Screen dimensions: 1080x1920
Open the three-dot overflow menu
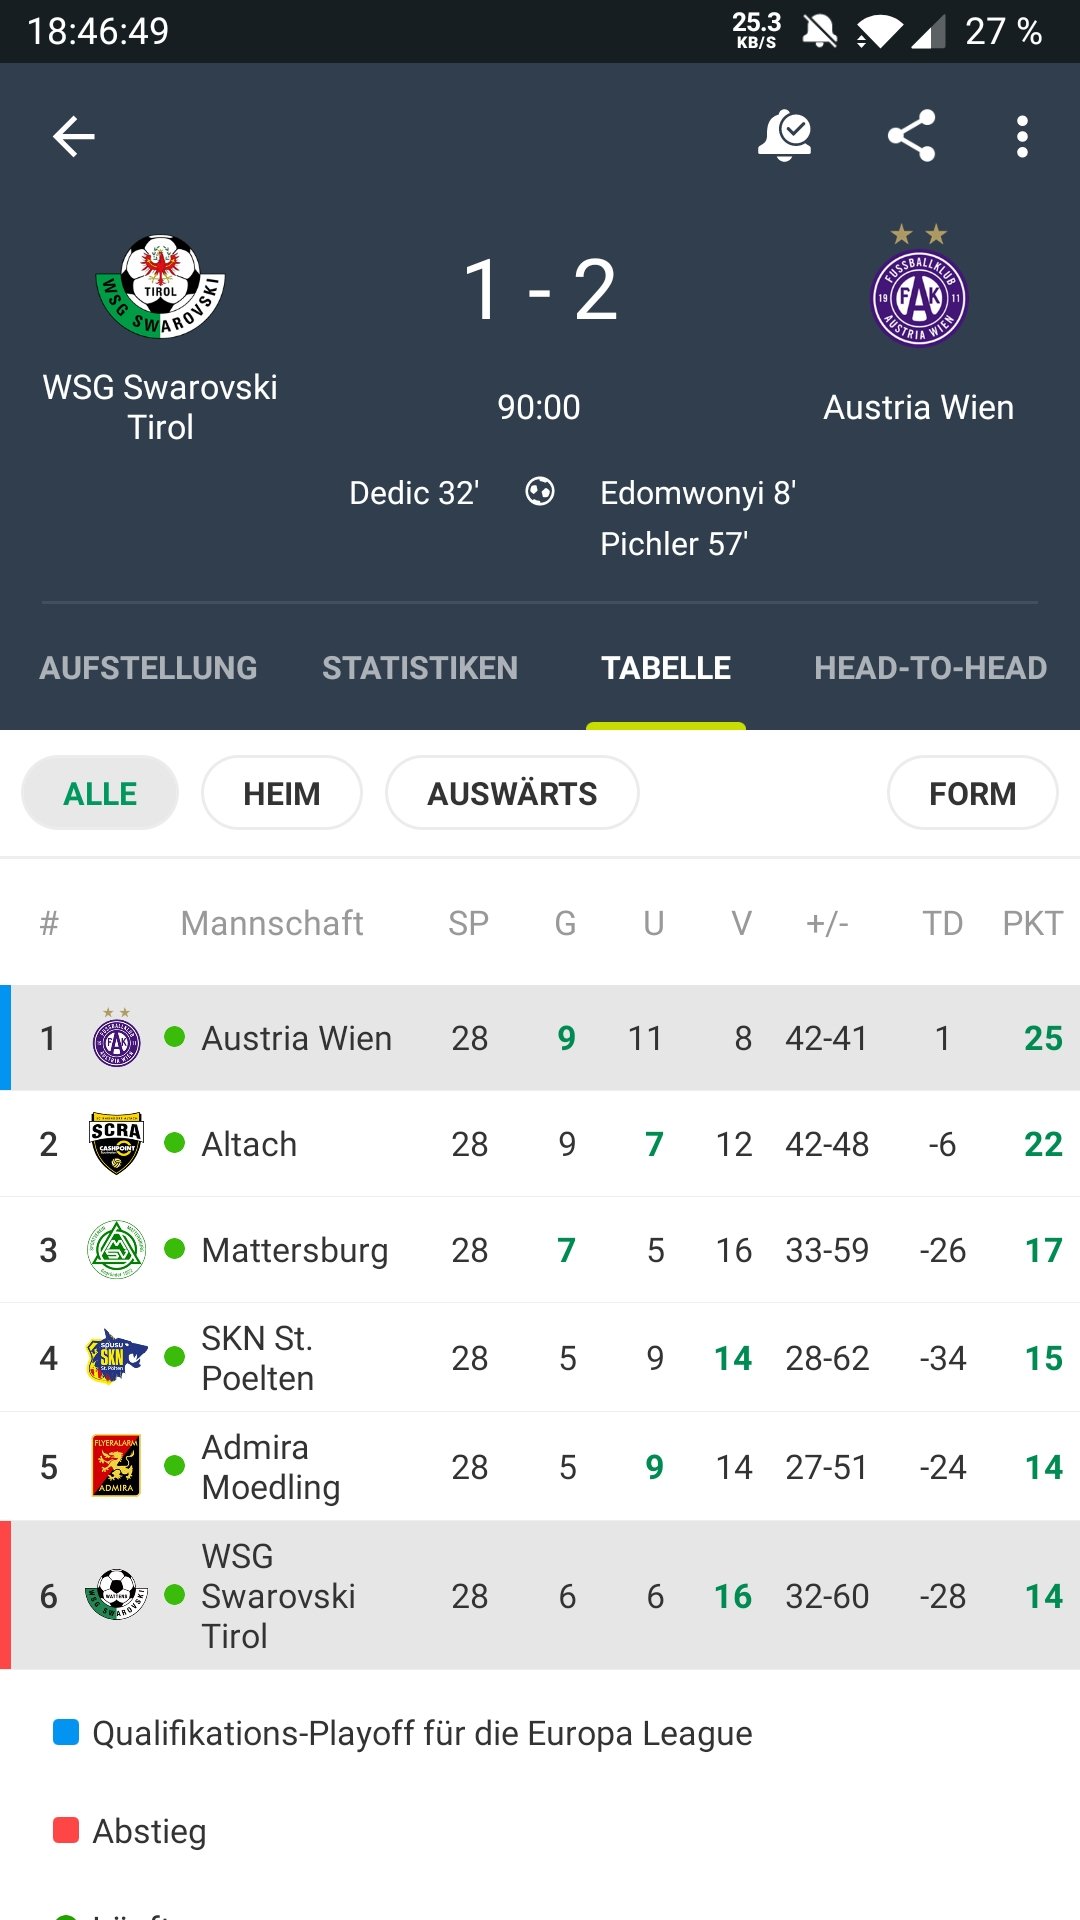pos(1021,136)
